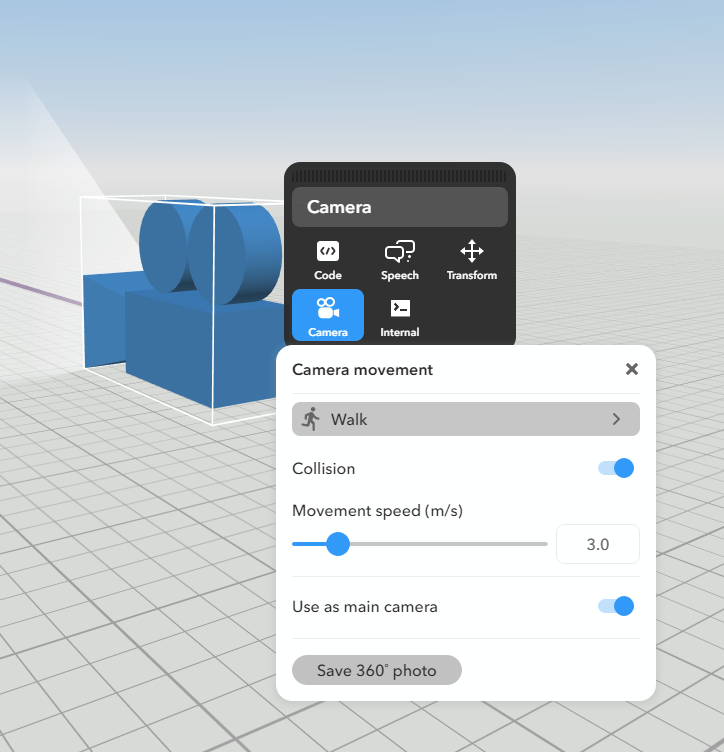Viewport: 724px width, 752px height.
Task: Open the Walk movement mode dropdown
Action: pos(465,419)
